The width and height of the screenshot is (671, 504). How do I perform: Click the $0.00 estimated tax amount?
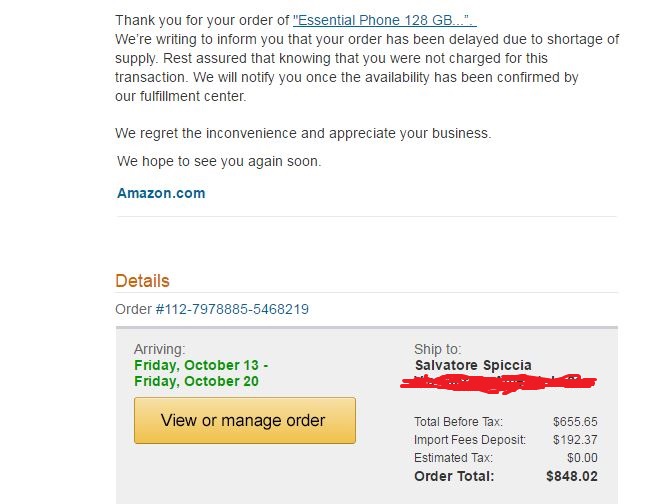click(x=582, y=457)
